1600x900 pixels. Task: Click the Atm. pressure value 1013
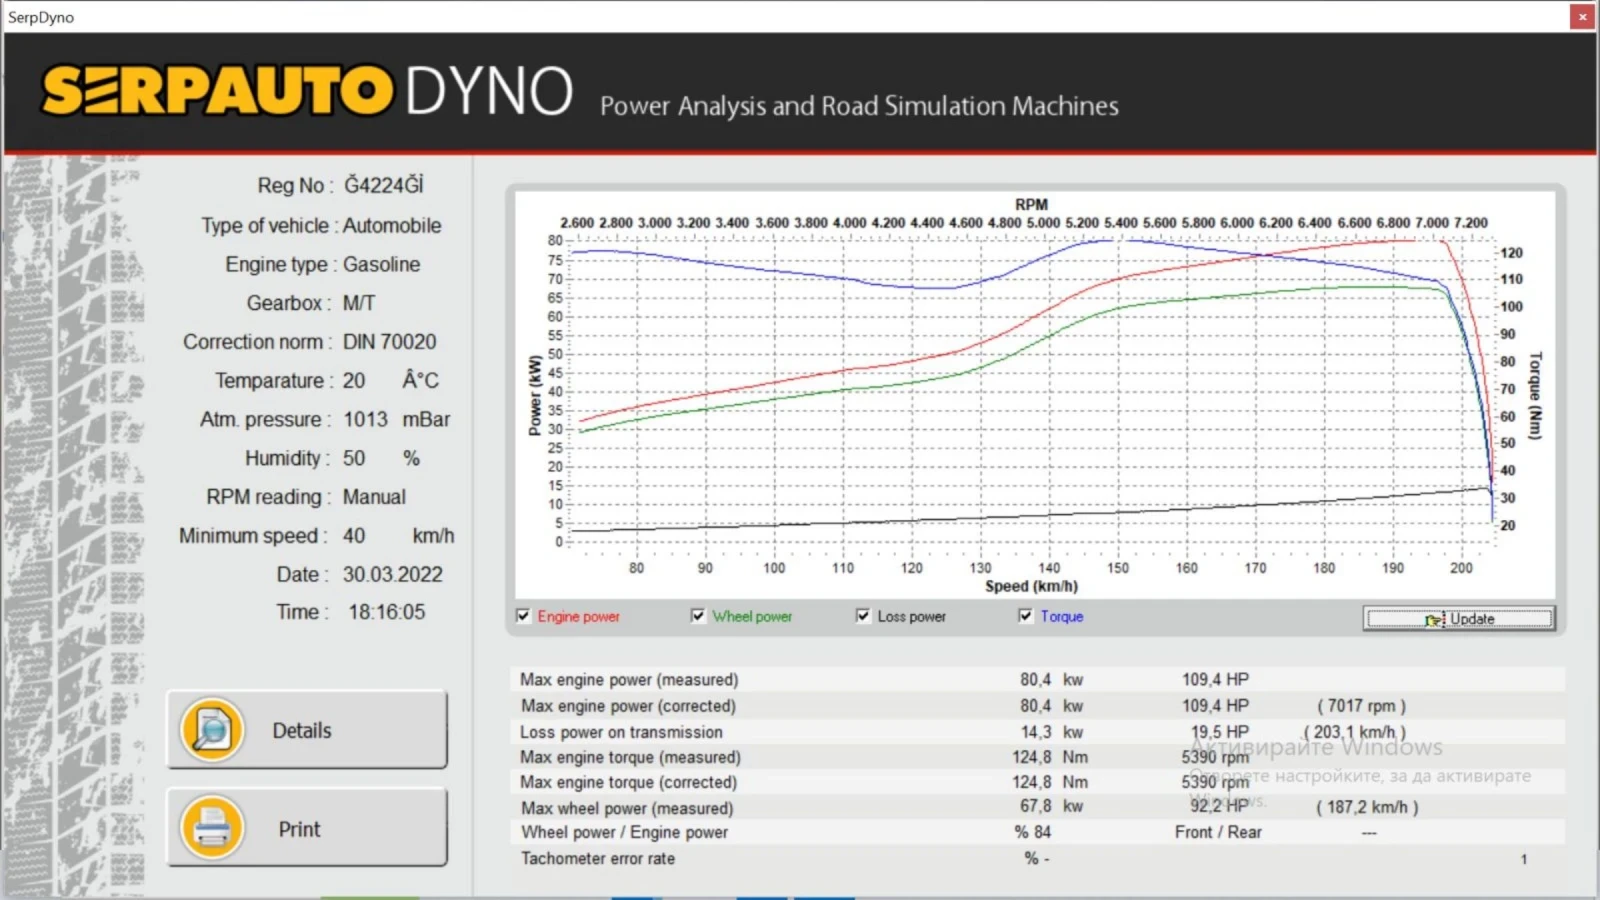(365, 420)
